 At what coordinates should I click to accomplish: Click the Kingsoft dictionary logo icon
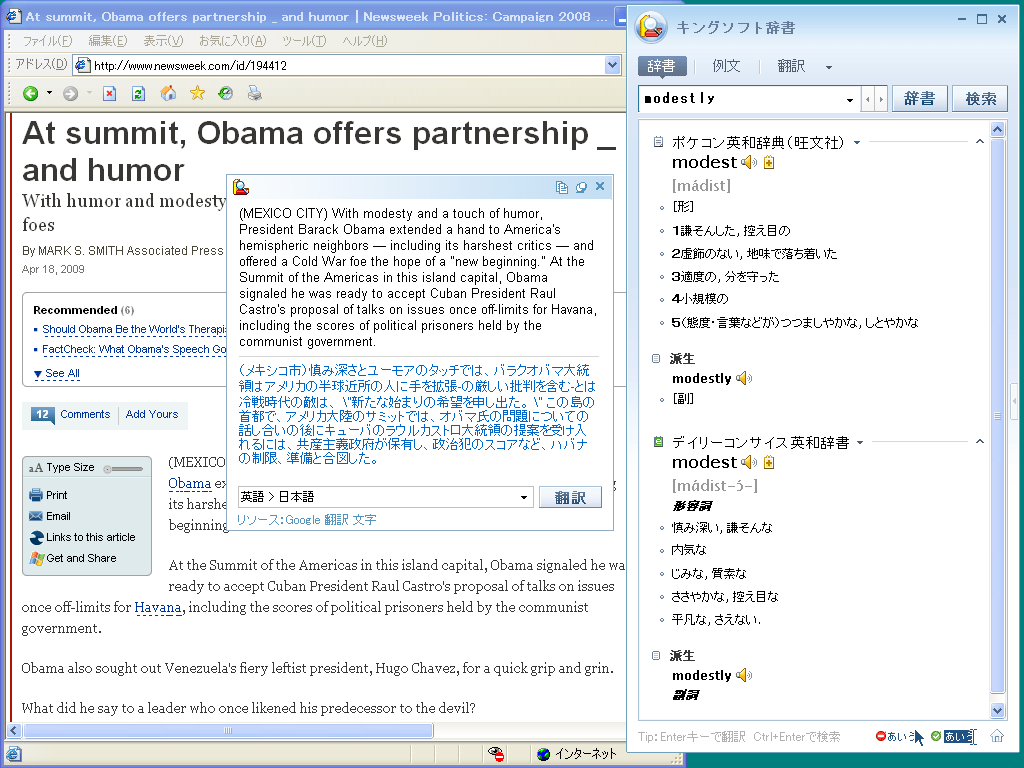point(651,27)
